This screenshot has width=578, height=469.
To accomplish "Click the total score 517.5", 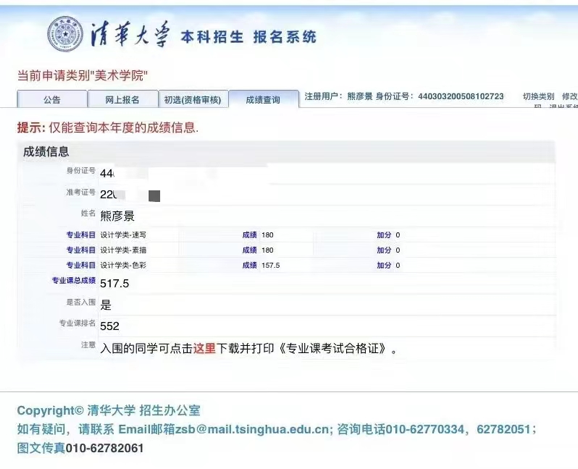I will coord(115,283).
